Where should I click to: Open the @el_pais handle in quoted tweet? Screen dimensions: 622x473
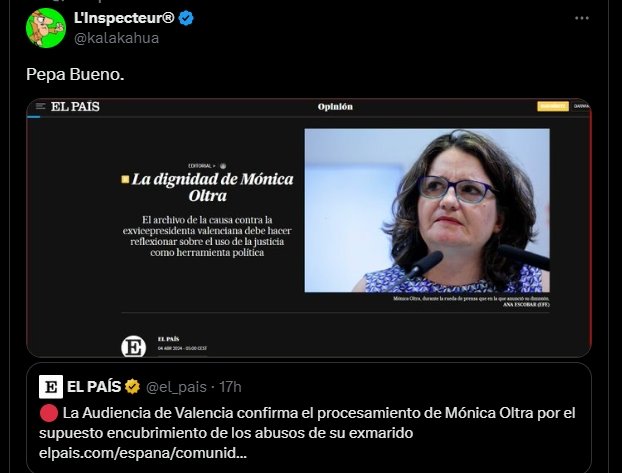coord(176,387)
